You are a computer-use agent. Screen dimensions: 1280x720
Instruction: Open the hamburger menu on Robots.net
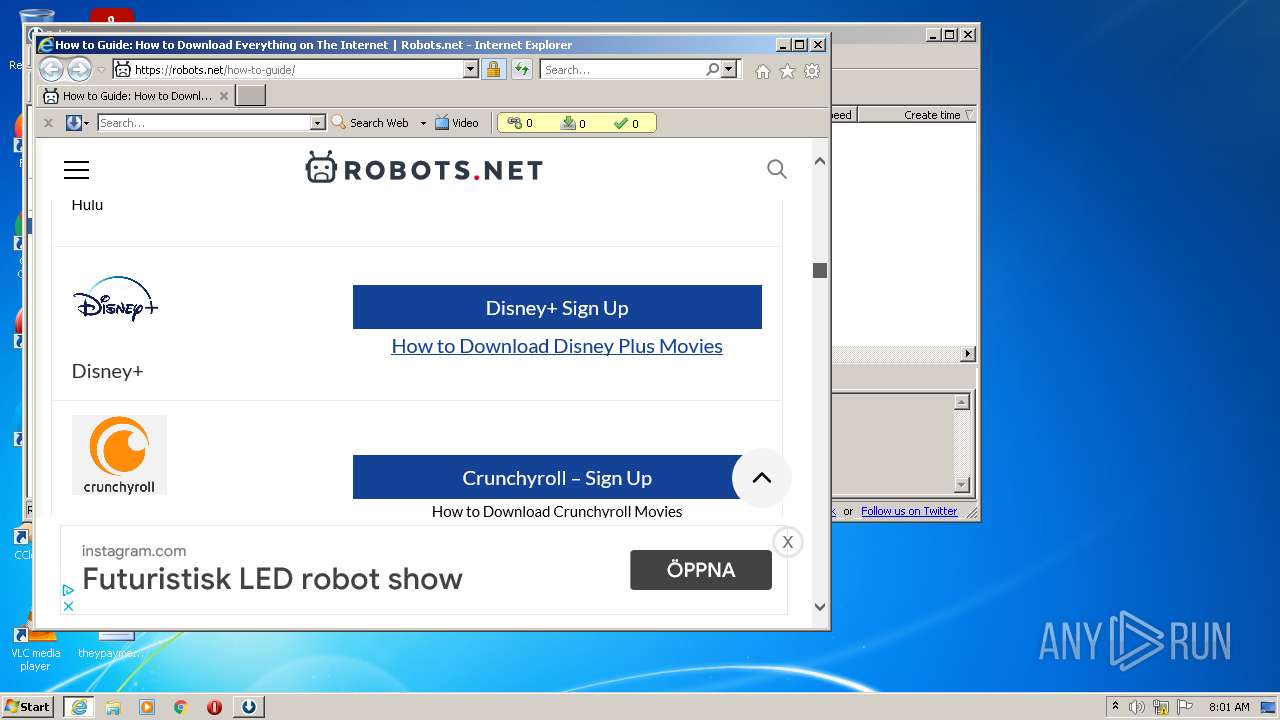tap(76, 170)
